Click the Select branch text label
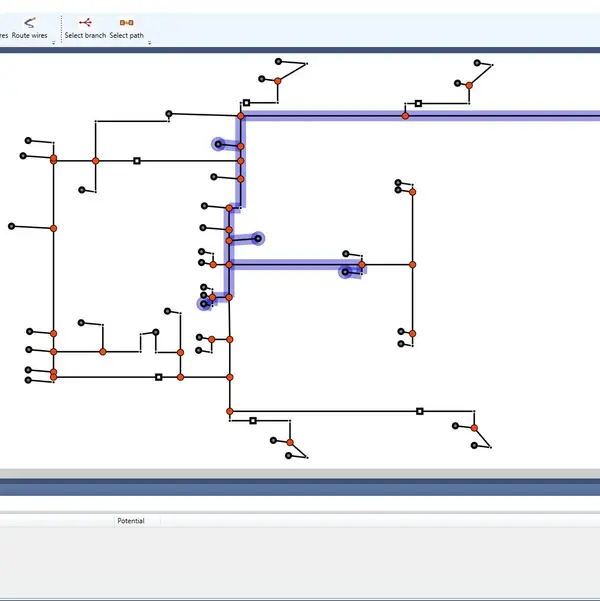 85,35
